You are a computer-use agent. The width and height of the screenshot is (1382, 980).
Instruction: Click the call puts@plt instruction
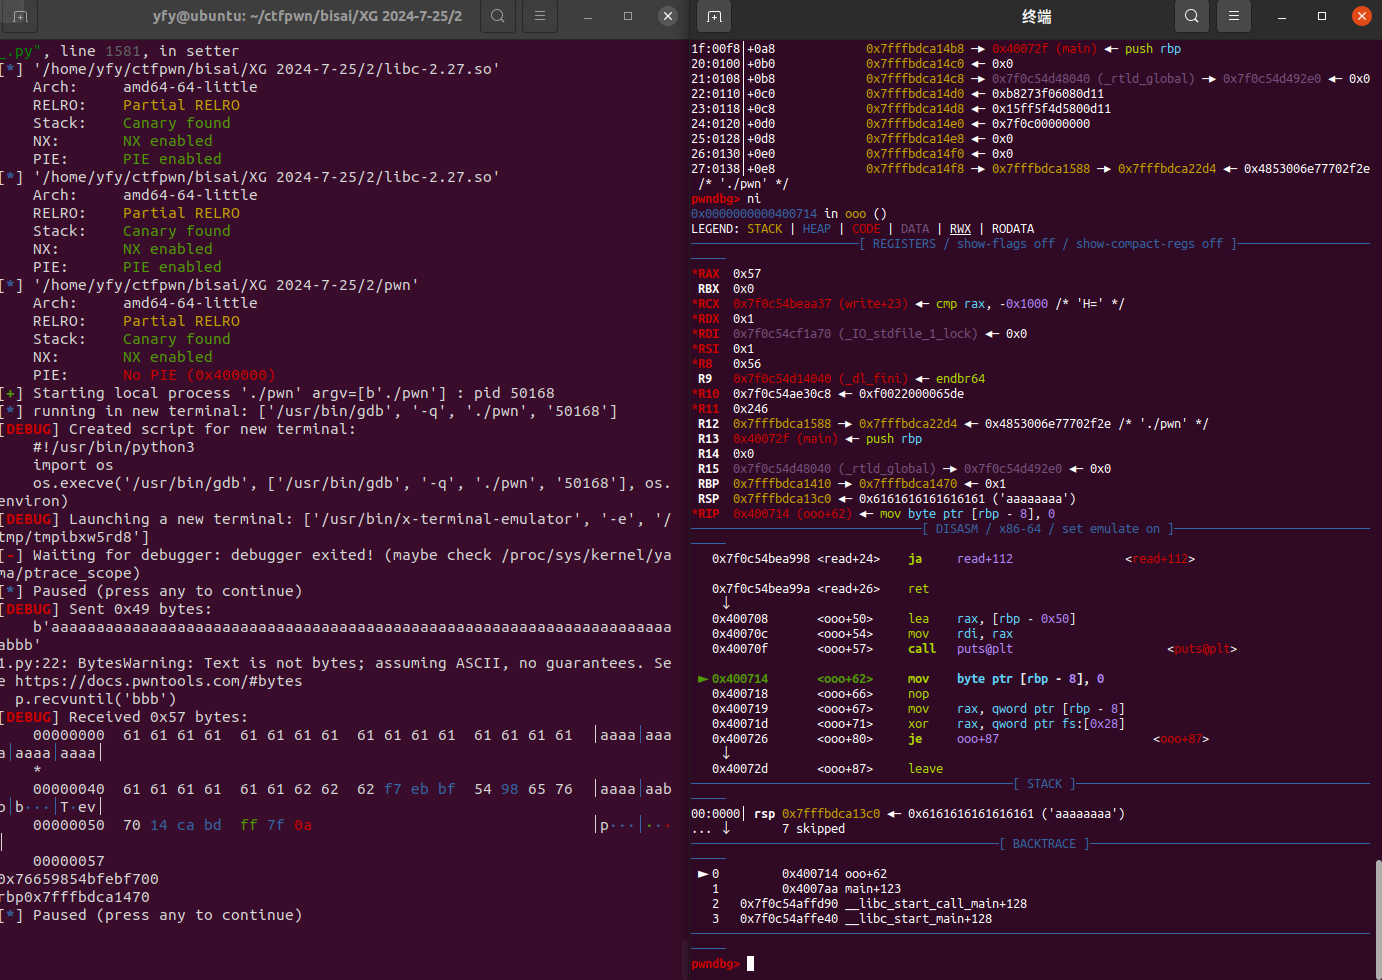pyautogui.click(x=960, y=649)
